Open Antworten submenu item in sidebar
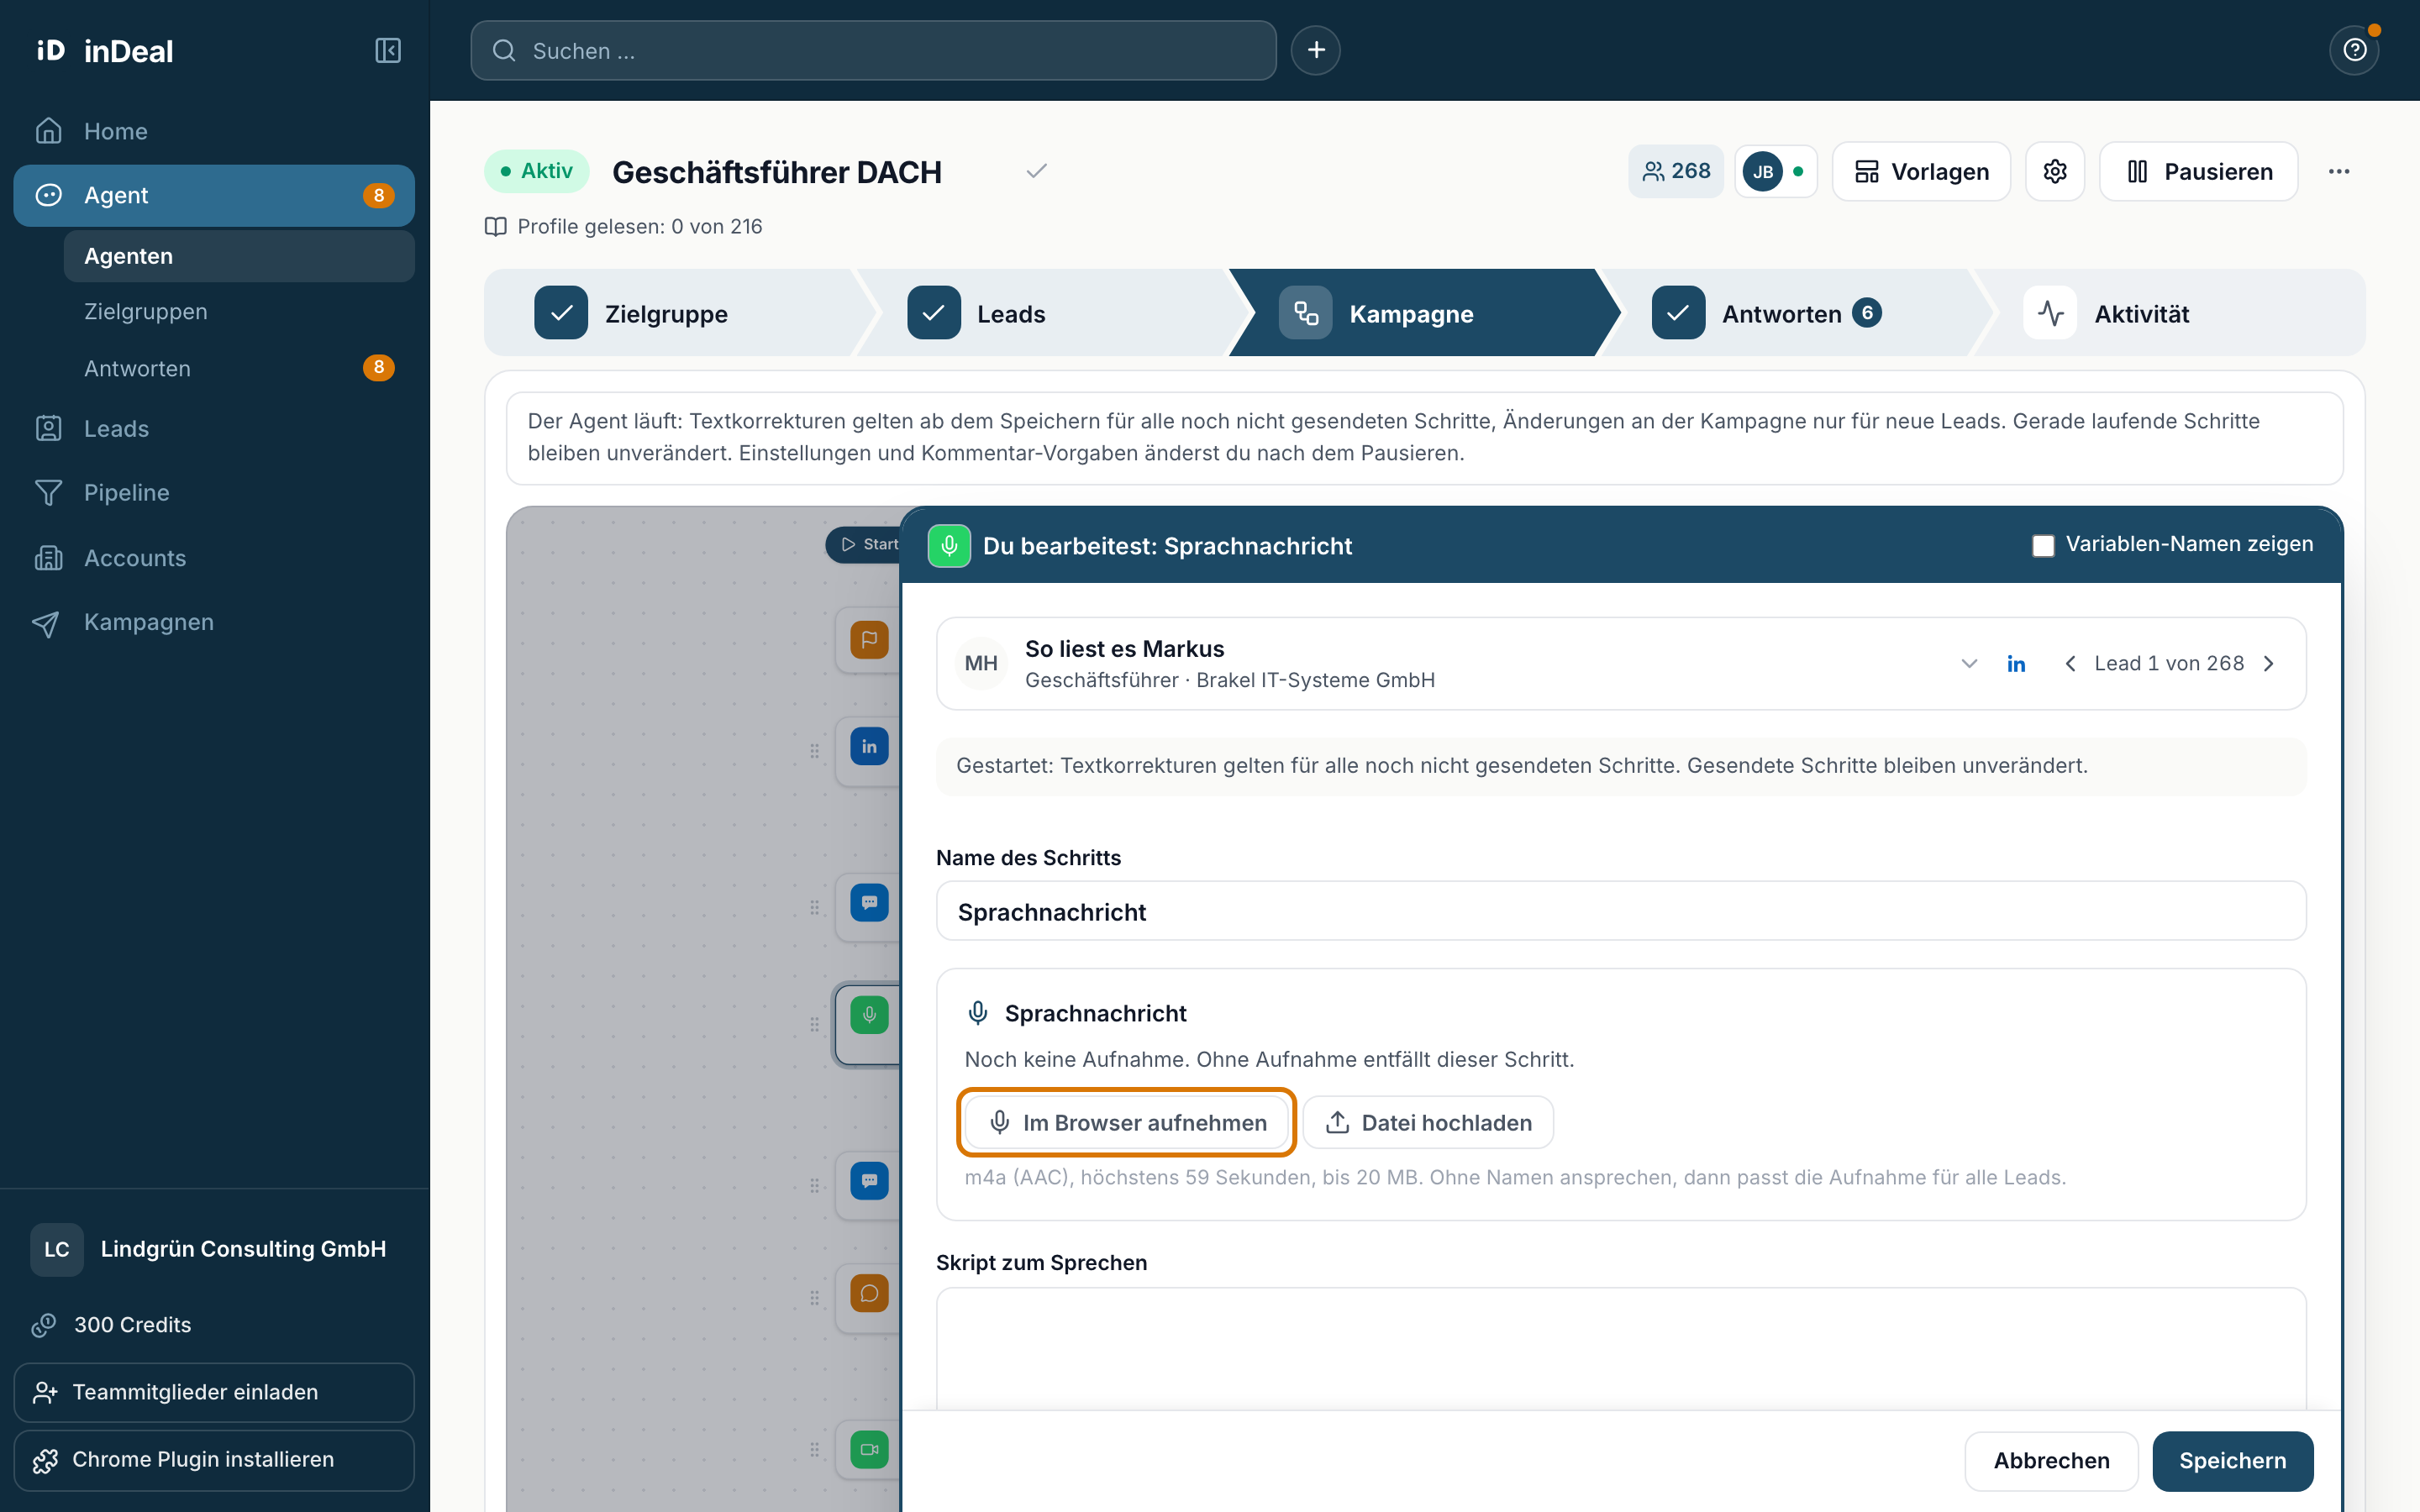This screenshot has height=1512, width=2420. coord(239,368)
